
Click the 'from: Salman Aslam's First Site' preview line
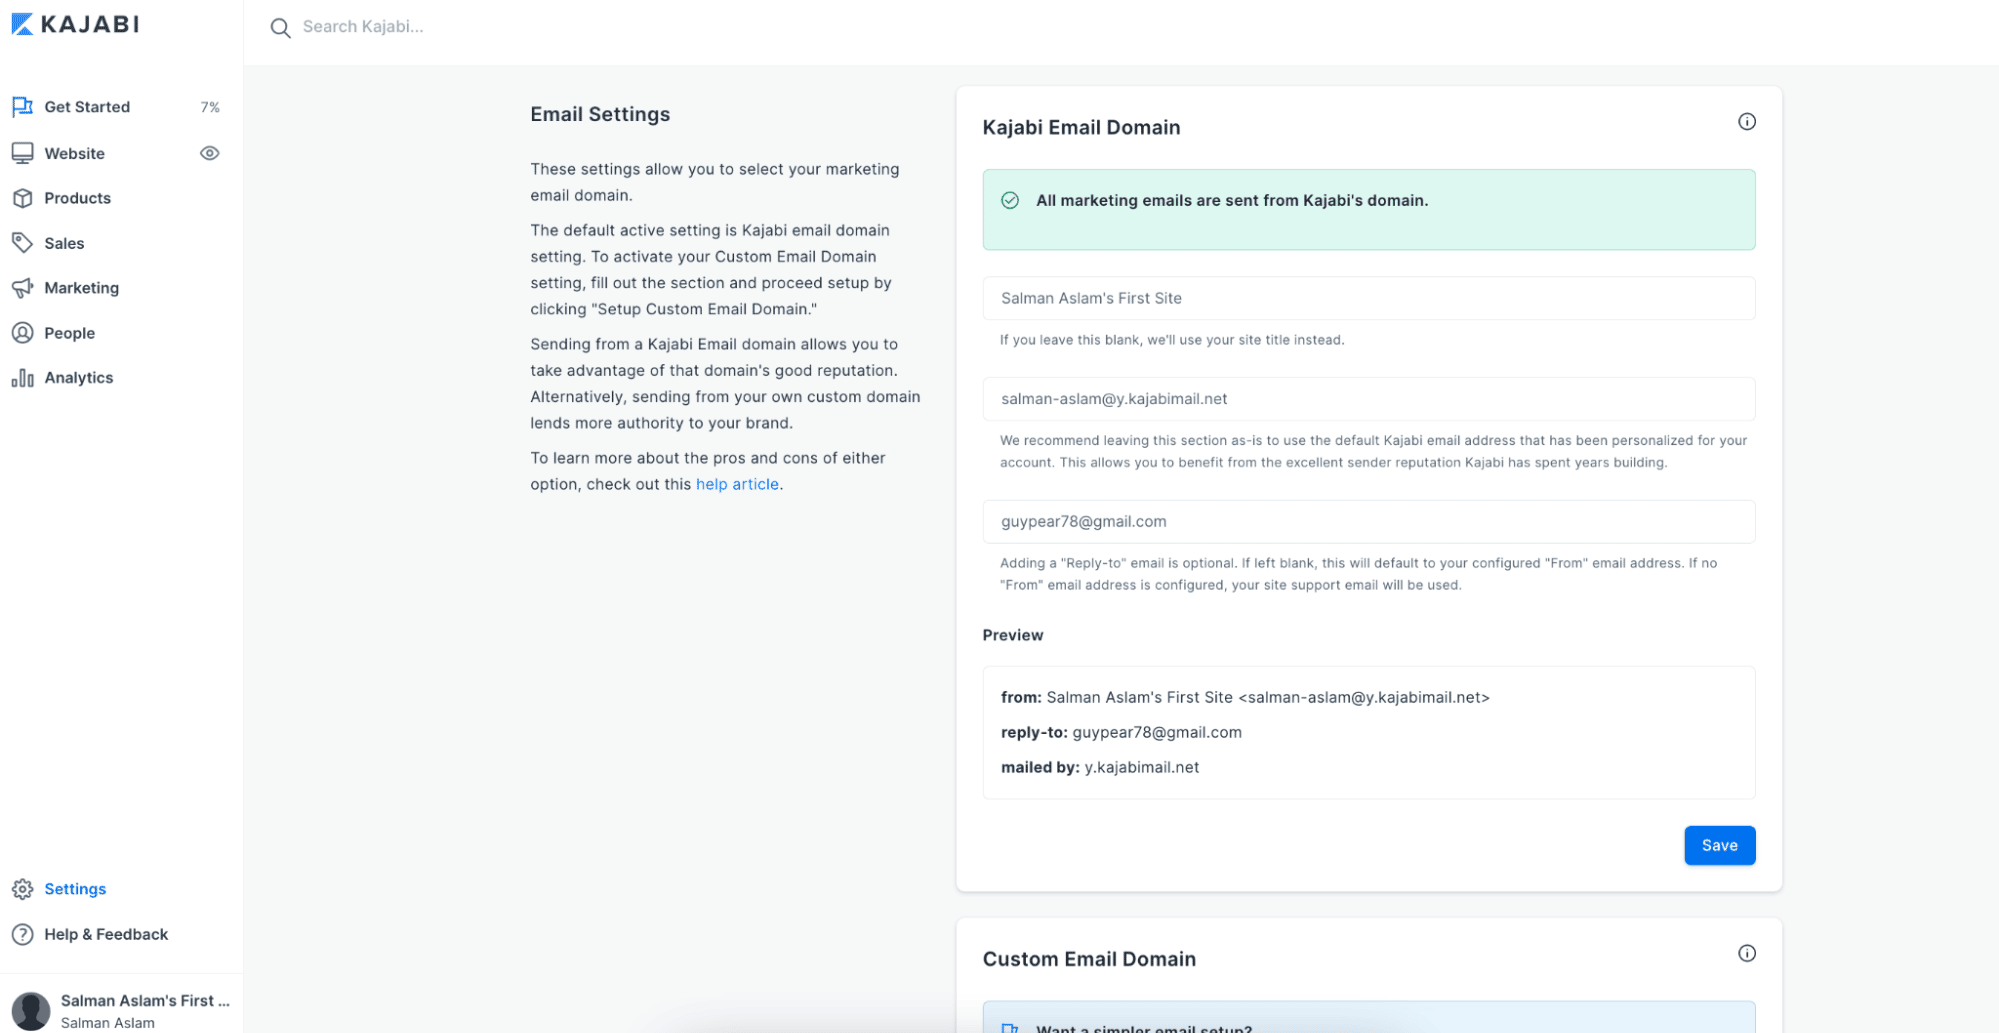tap(1245, 698)
